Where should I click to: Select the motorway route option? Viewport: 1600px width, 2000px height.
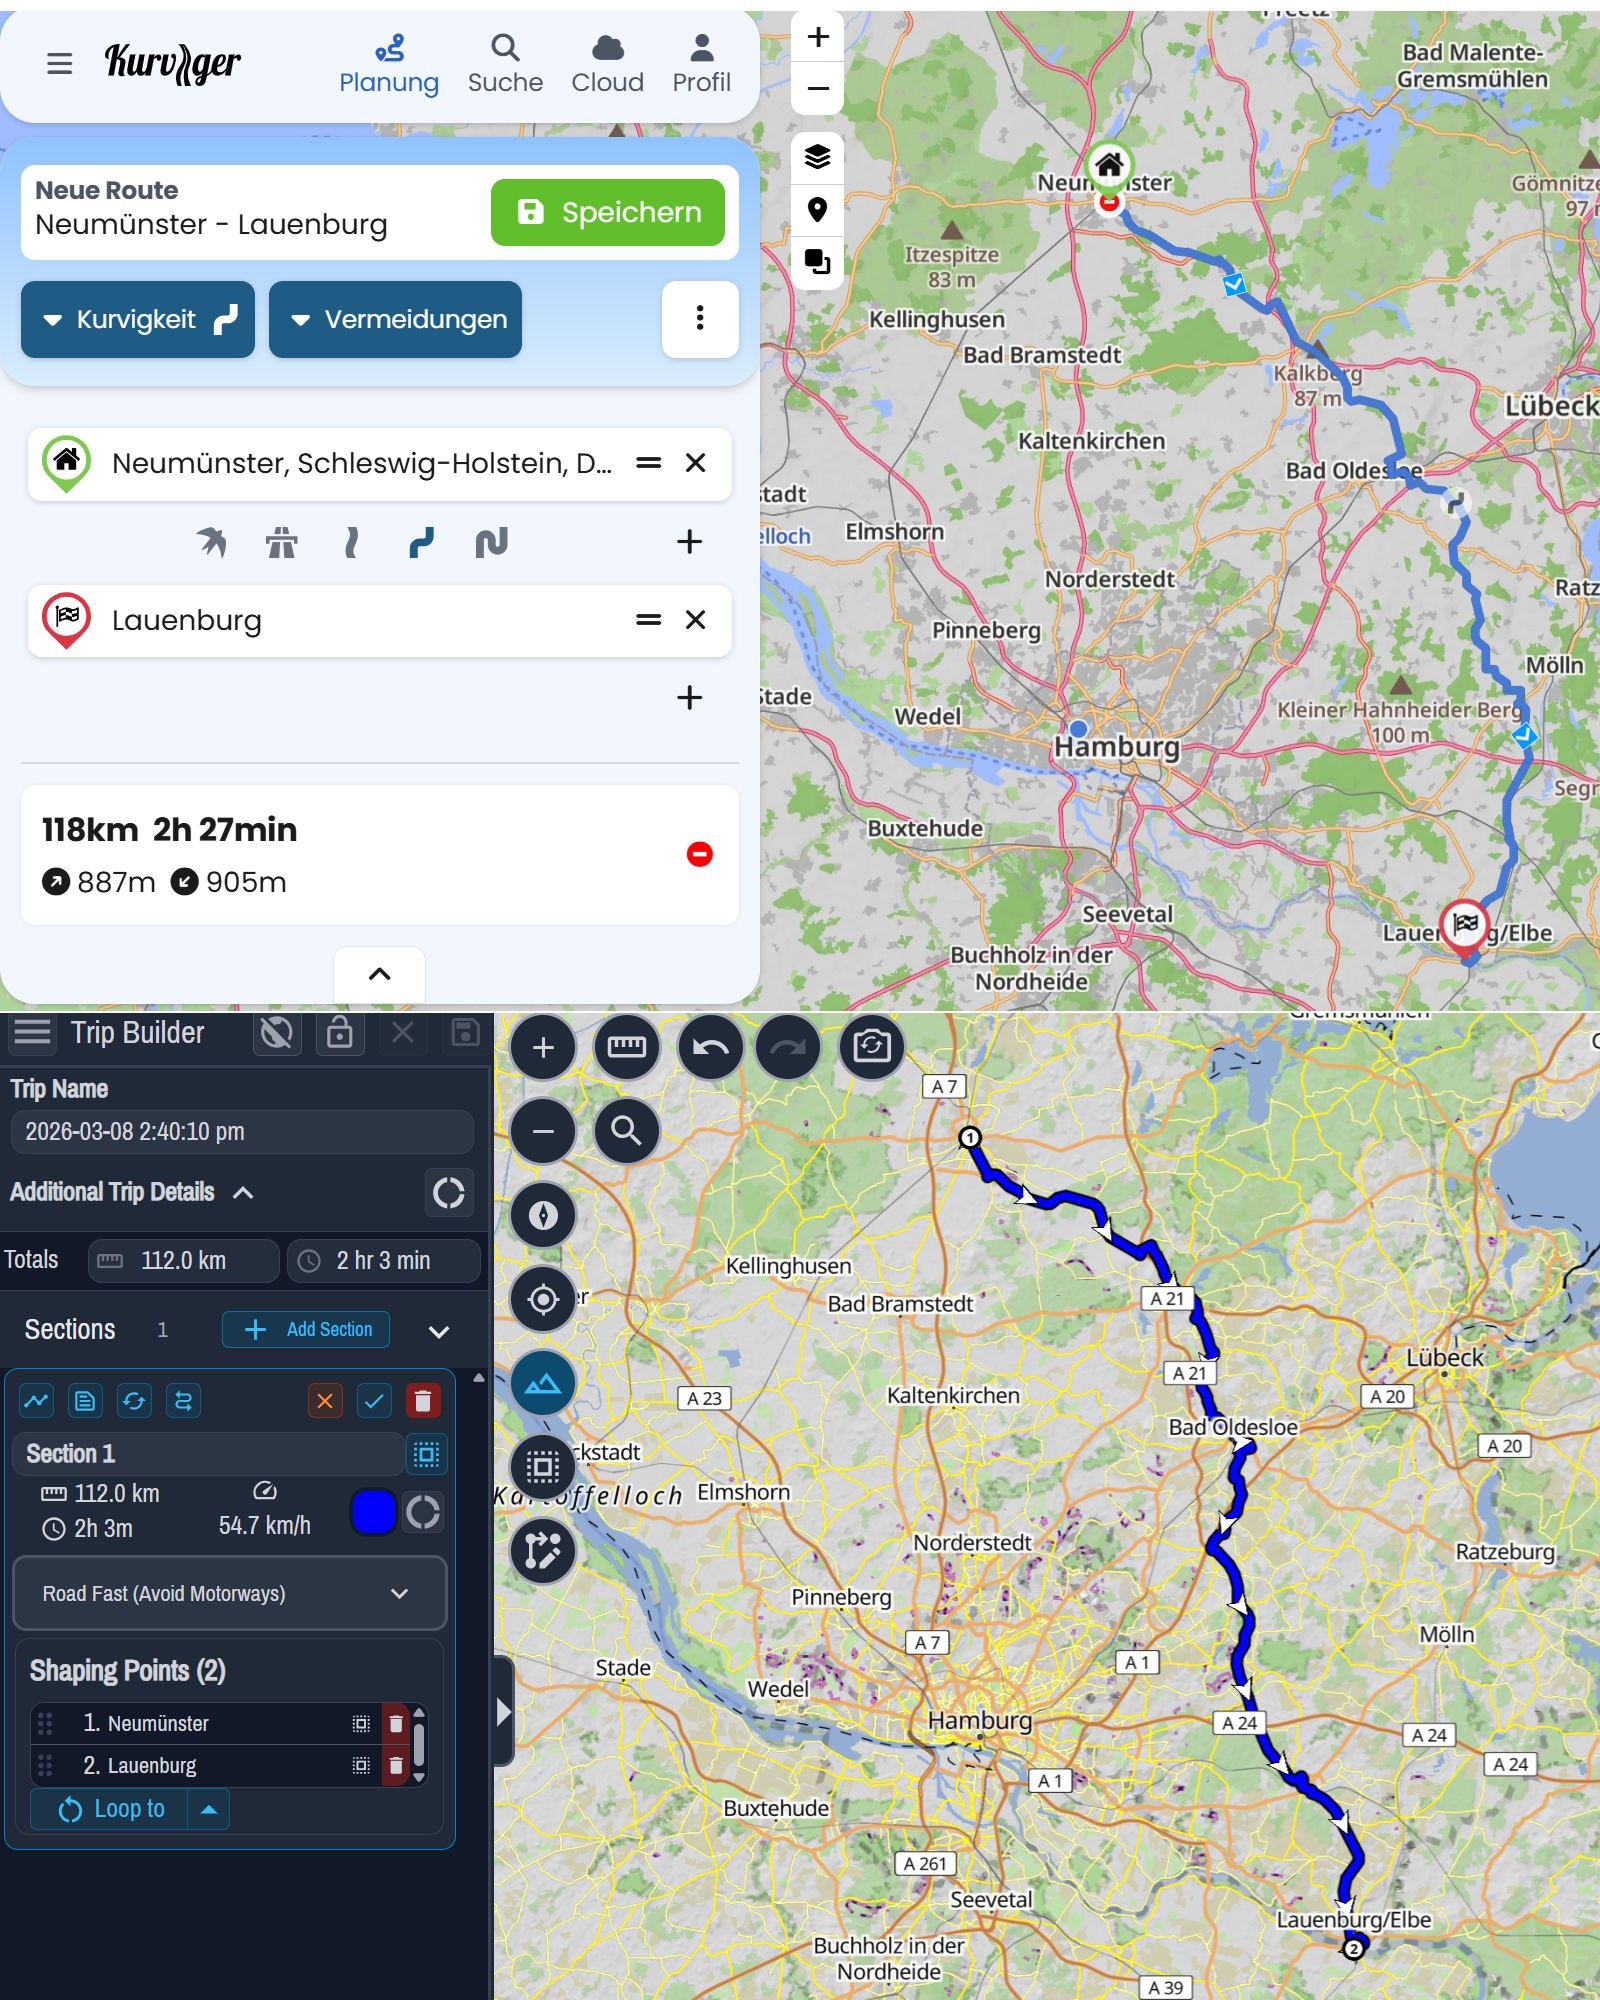(x=283, y=542)
